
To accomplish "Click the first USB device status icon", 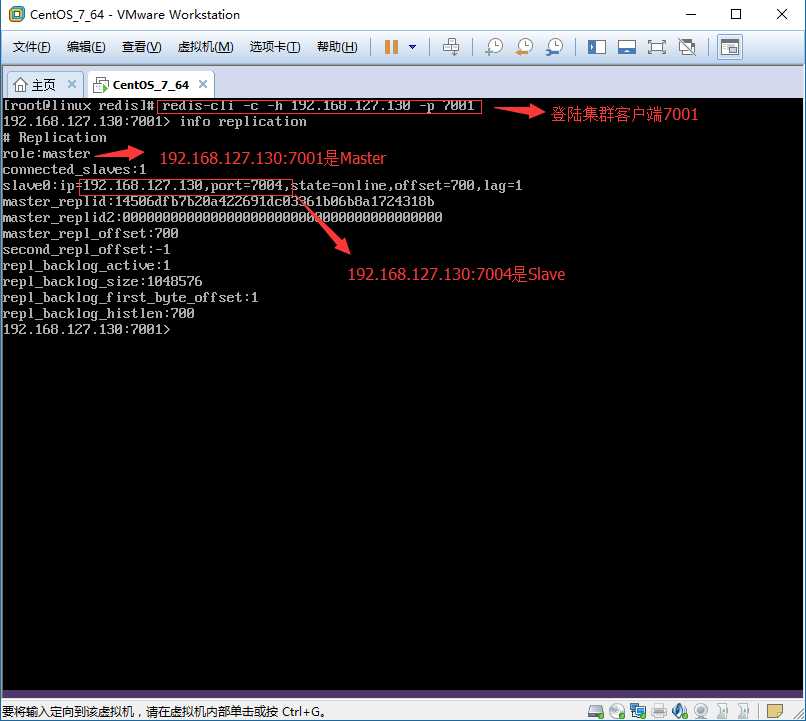I will pyautogui.click(x=722, y=711).
